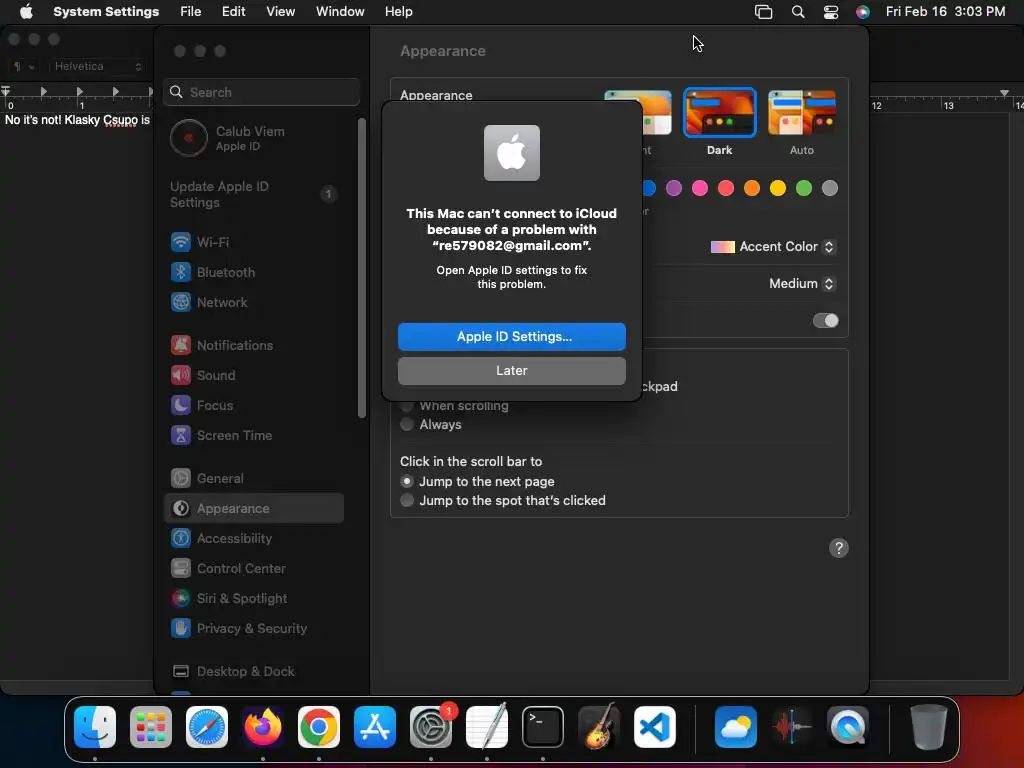Click the date and time clock
Screen dimensions: 1024x768
[x=945, y=12]
